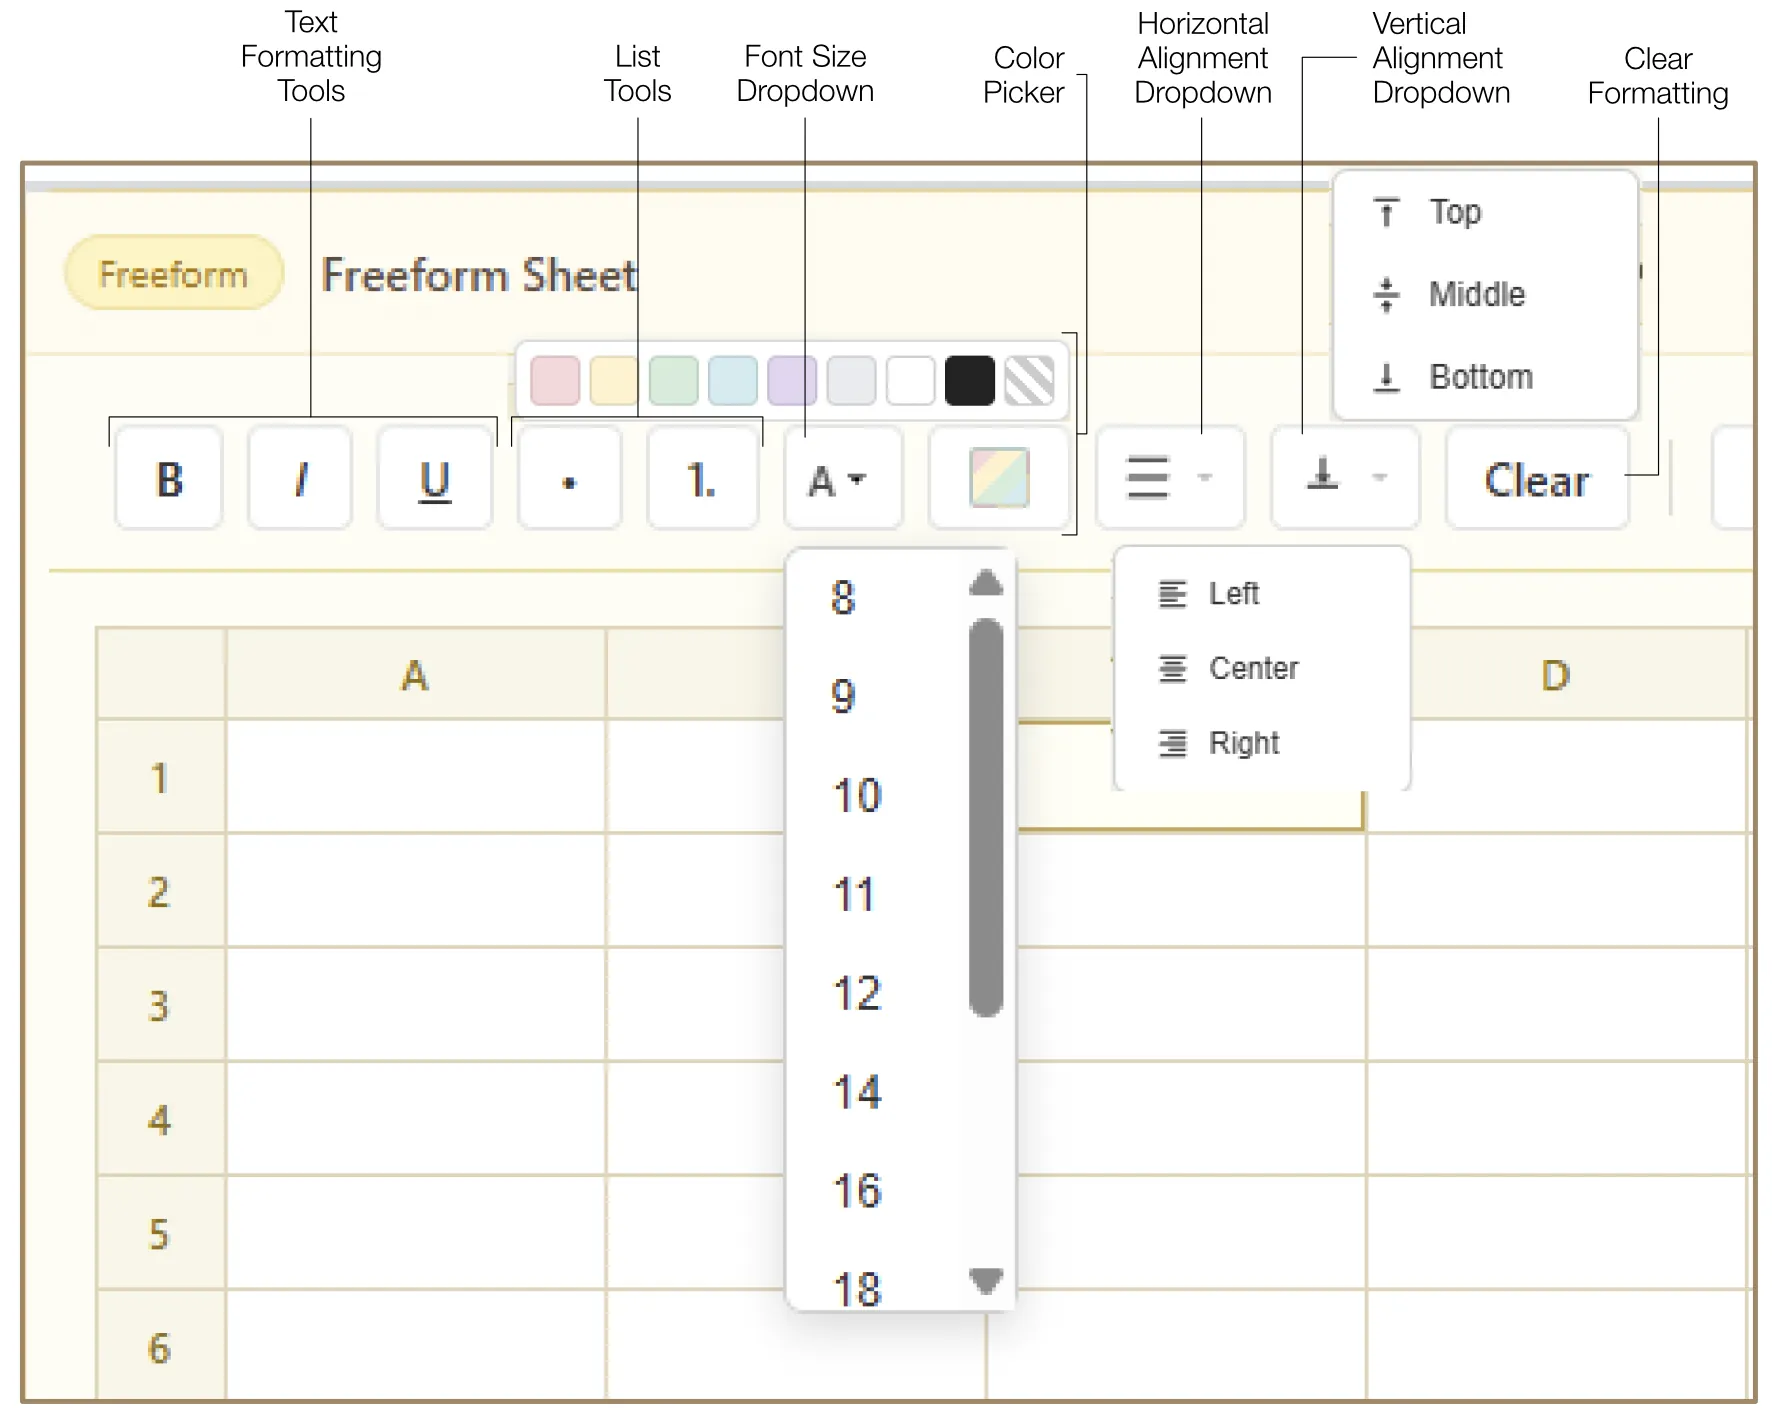Click the Clear formatting button
This screenshot has height=1418, width=1772.
pos(1537,479)
